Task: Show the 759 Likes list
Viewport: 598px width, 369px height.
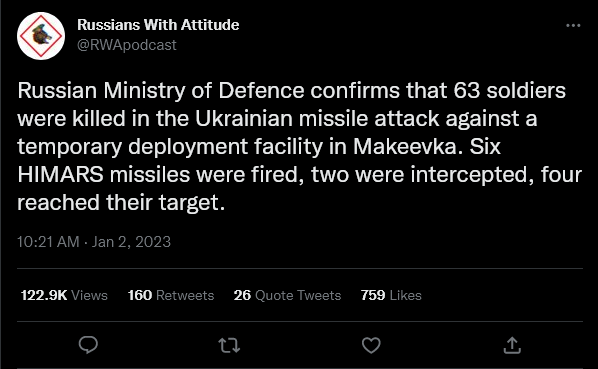Action: [x=391, y=295]
